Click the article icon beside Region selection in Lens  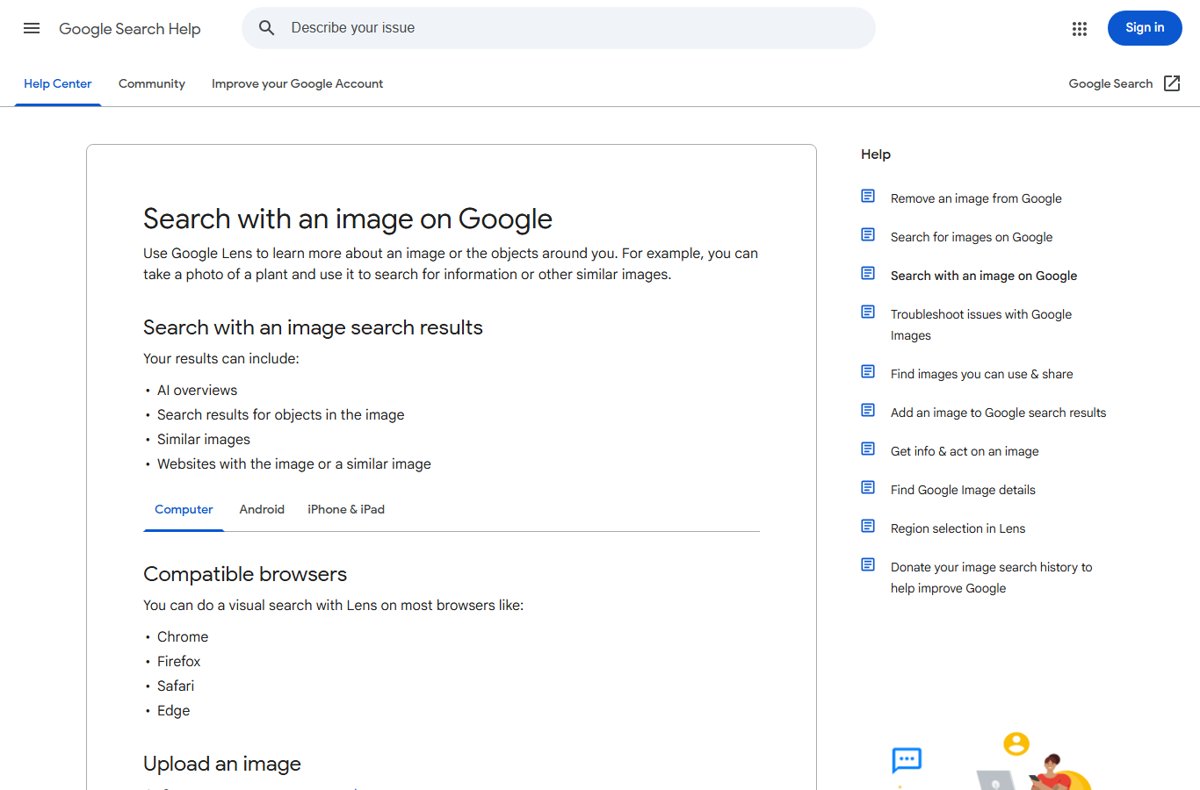[868, 526]
